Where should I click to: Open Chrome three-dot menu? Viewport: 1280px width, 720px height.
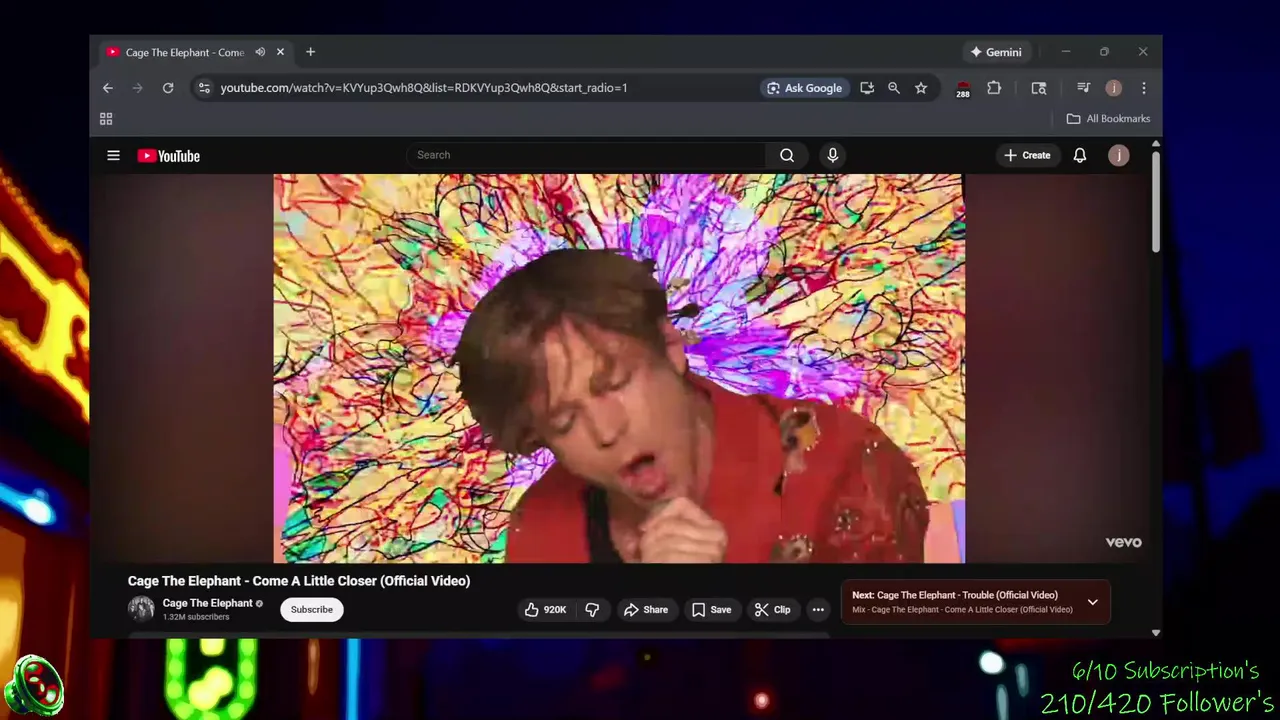pos(1144,88)
